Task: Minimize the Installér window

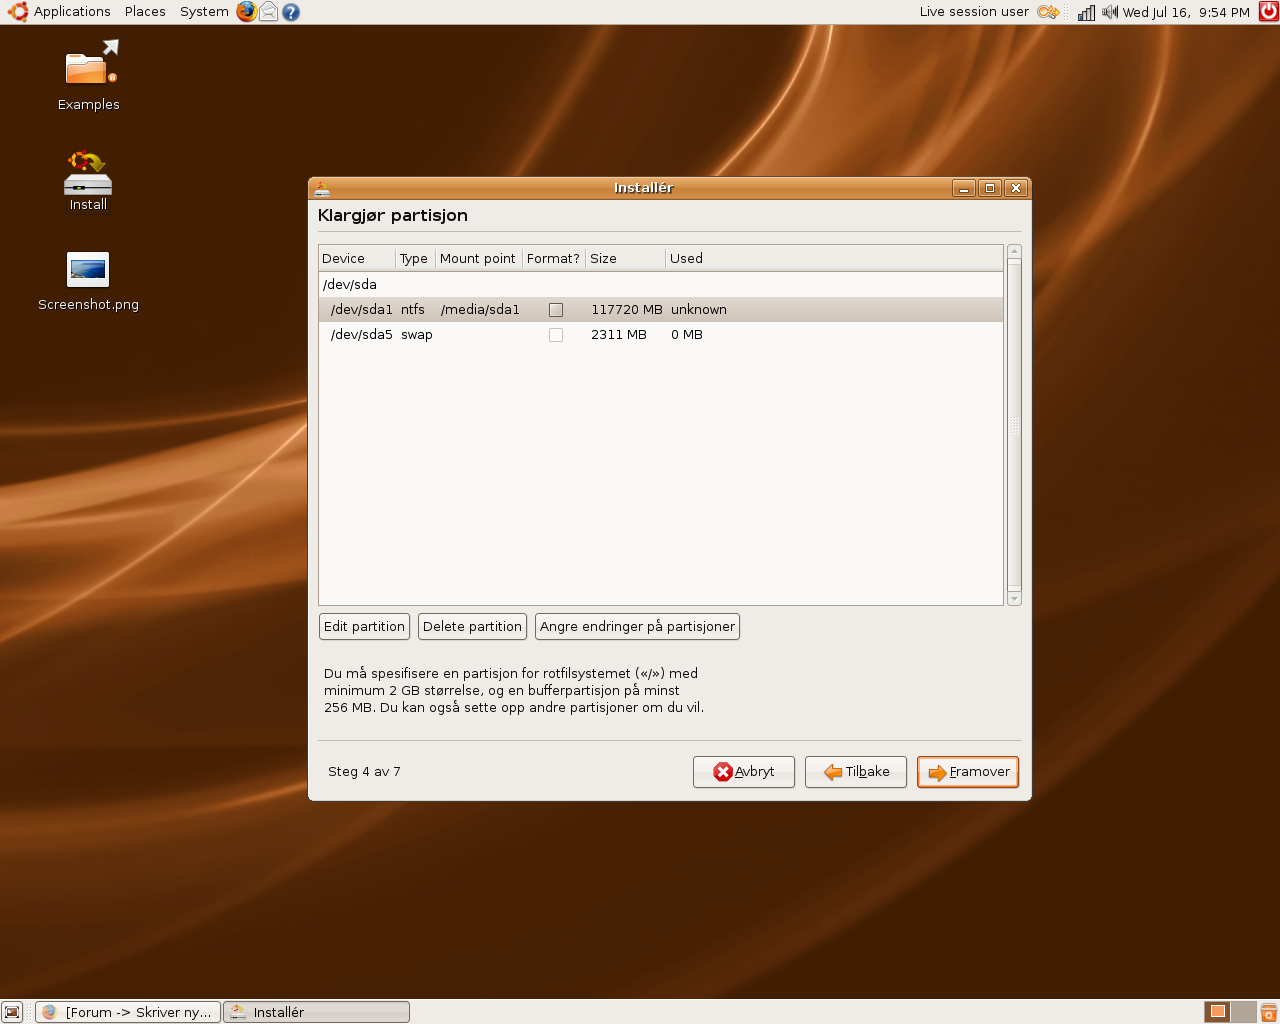Action: coord(964,188)
